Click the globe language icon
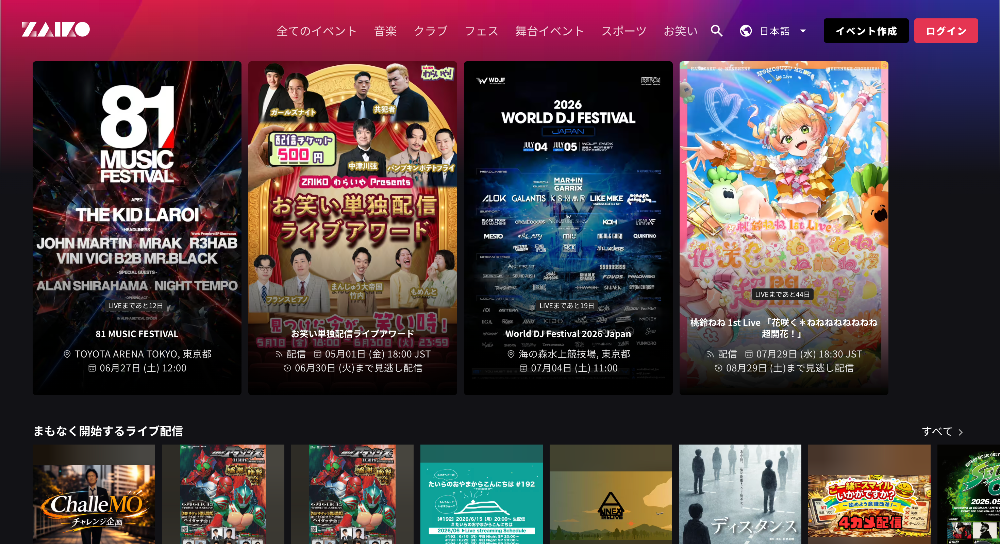This screenshot has width=1000, height=544. [746, 31]
